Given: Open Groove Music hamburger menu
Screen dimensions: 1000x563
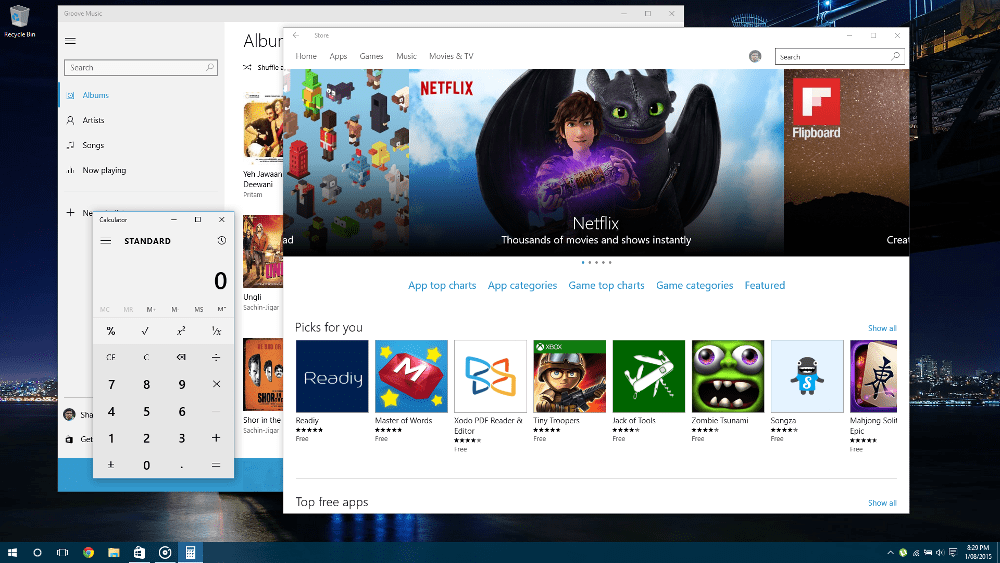Looking at the screenshot, I should coord(70,41).
